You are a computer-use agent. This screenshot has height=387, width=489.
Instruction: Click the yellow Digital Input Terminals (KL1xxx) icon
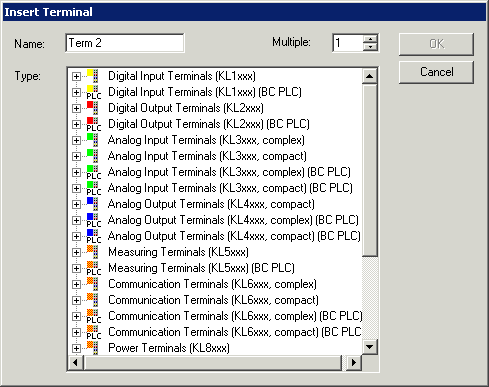(x=93, y=76)
